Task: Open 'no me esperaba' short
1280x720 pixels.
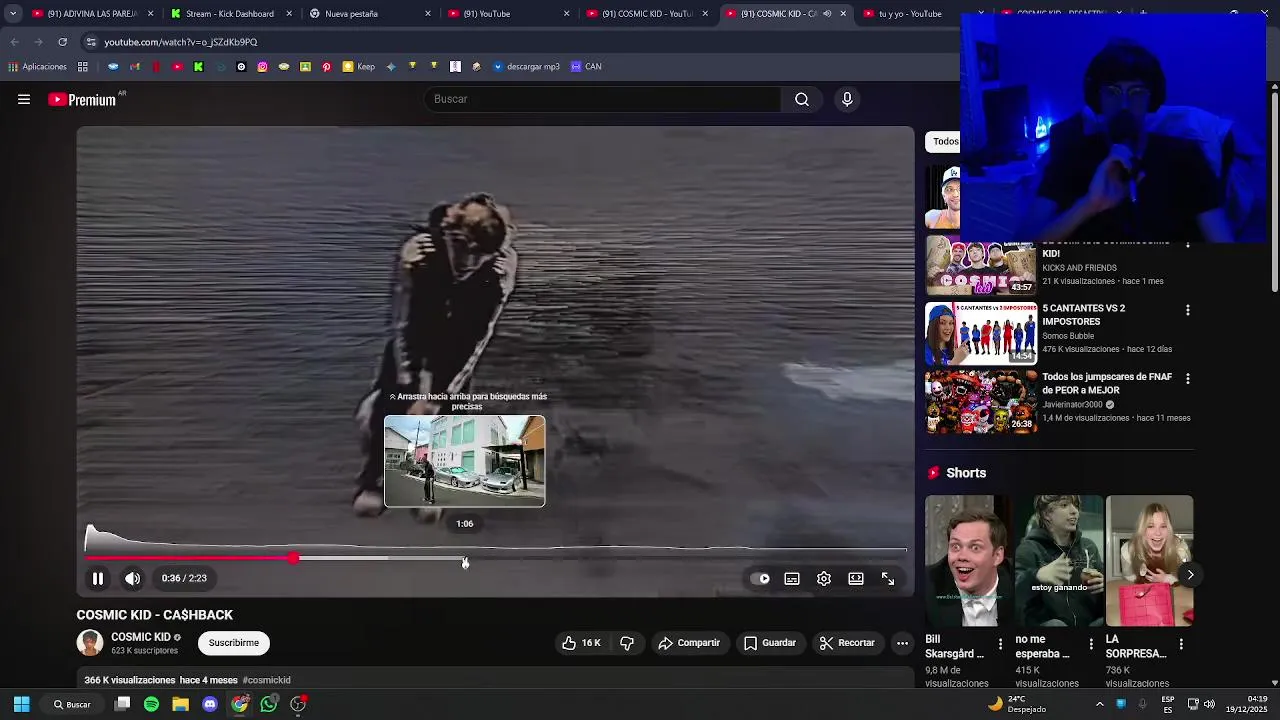Action: (1059, 560)
